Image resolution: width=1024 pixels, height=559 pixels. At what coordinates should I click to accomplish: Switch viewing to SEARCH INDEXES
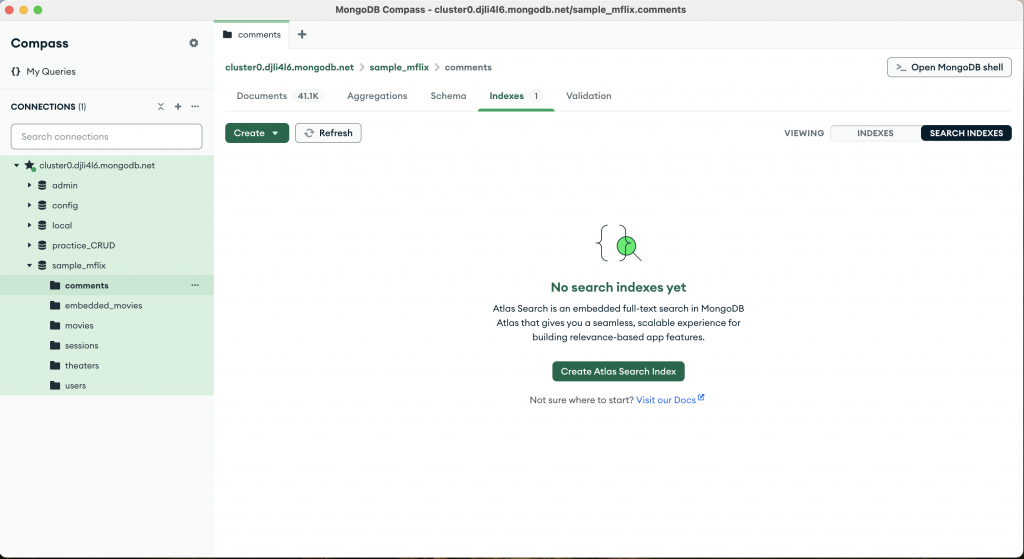(966, 133)
